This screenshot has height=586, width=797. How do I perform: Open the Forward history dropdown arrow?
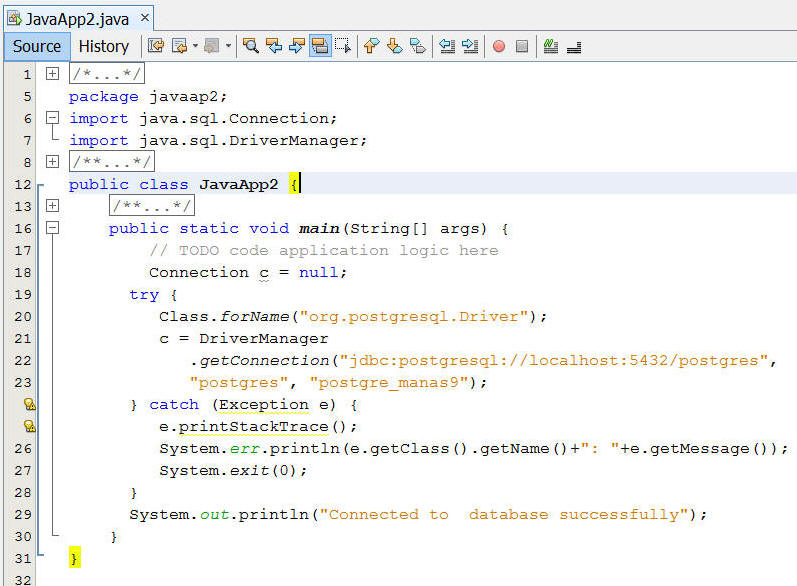pyautogui.click(x=228, y=46)
